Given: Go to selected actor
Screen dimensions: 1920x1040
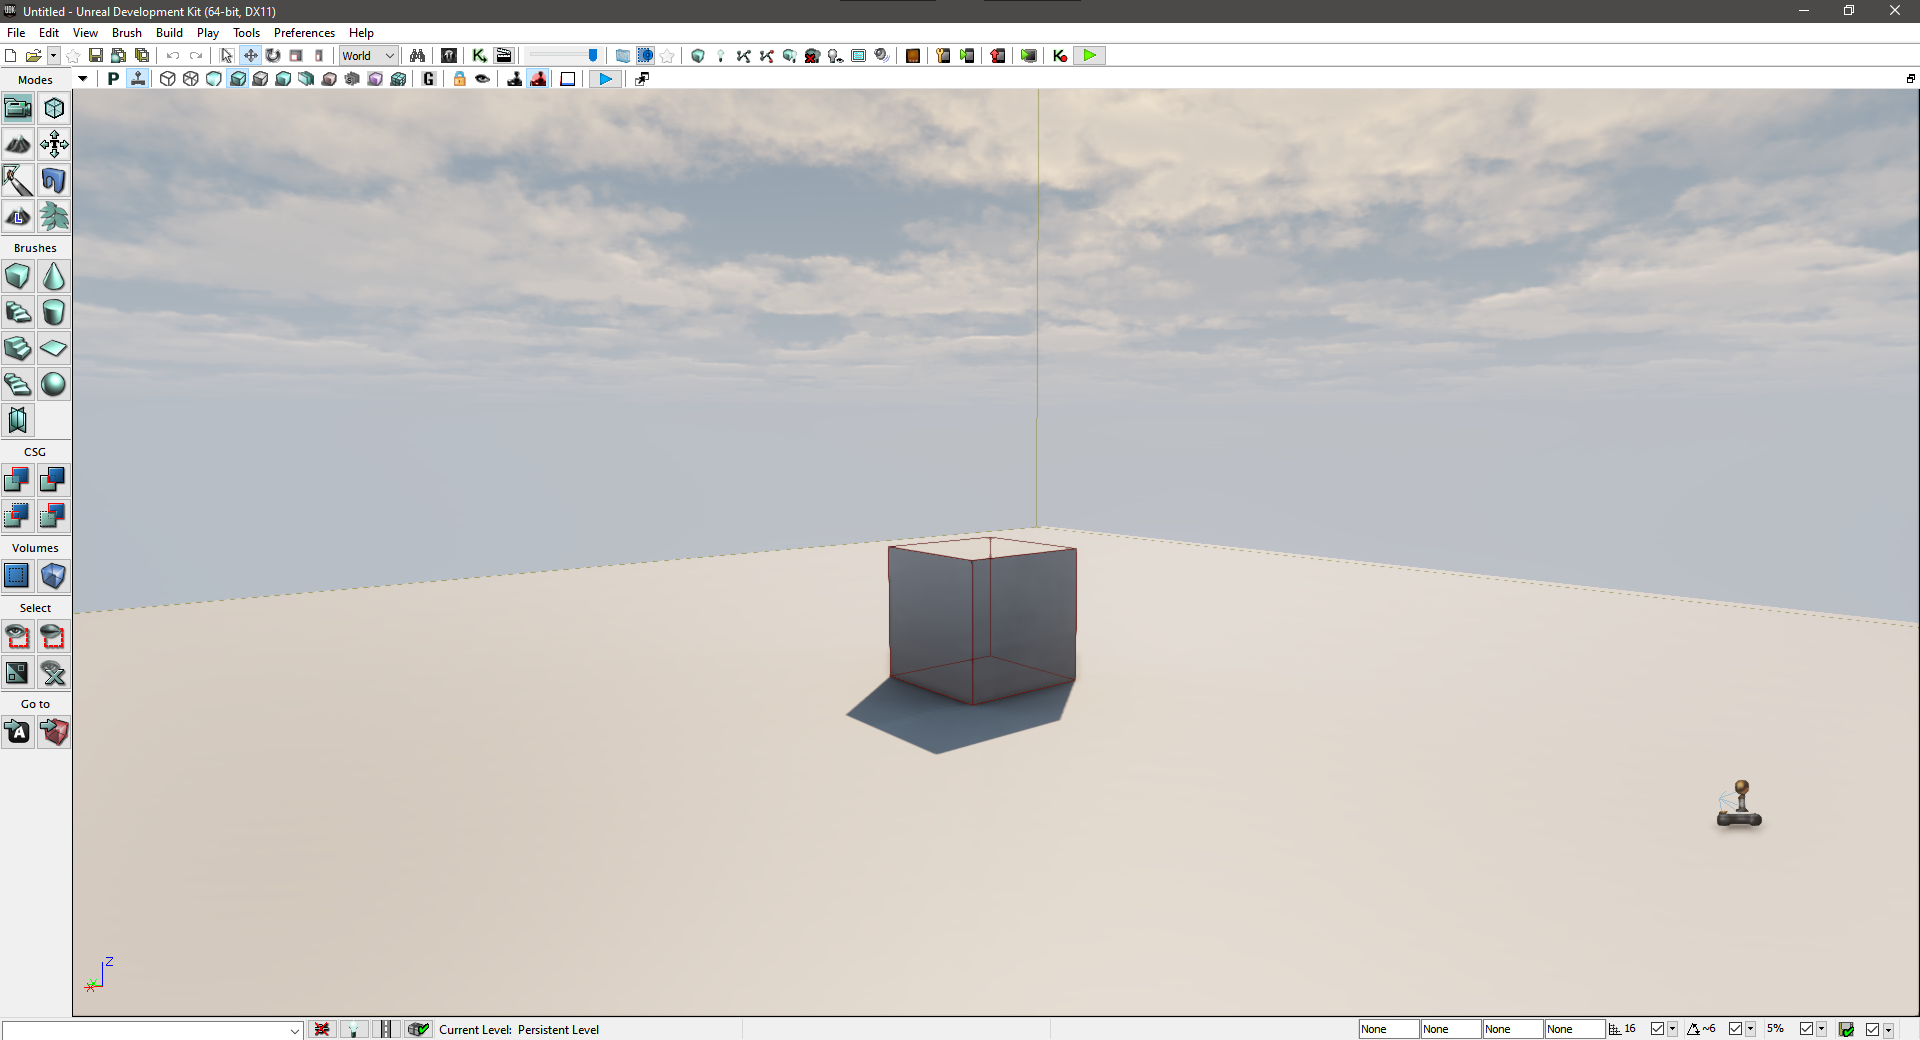Looking at the screenshot, I should click(18, 732).
